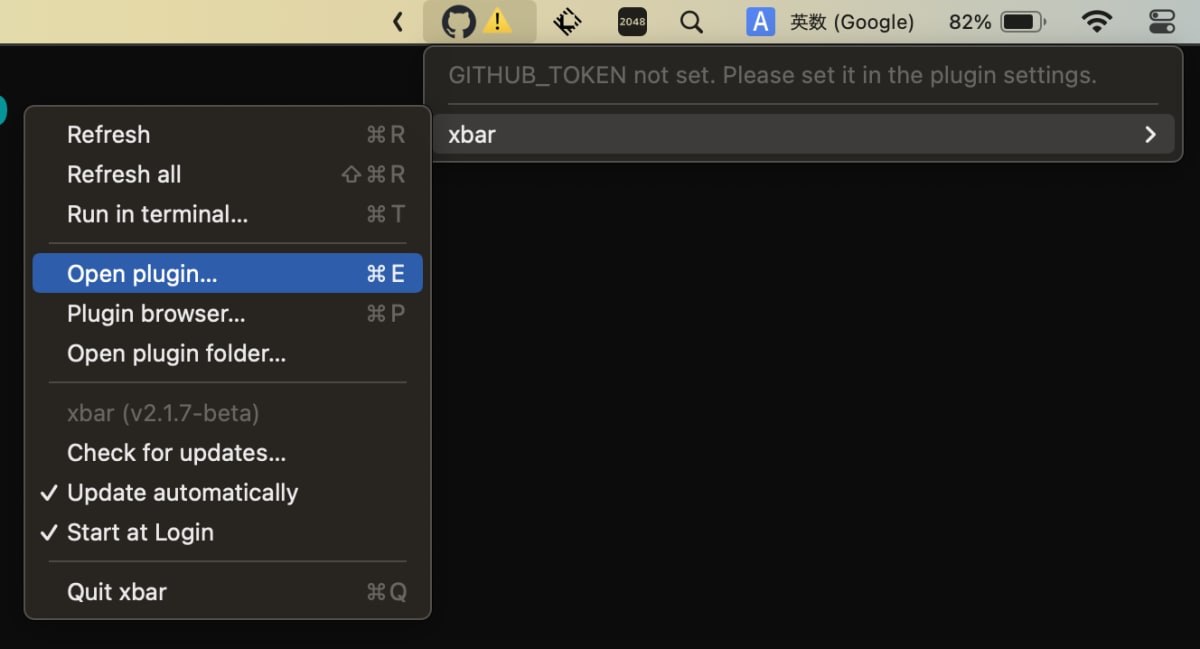This screenshot has height=649, width=1200.
Task: Click the GITHUB_TOKEN not set message
Action: click(x=772, y=75)
